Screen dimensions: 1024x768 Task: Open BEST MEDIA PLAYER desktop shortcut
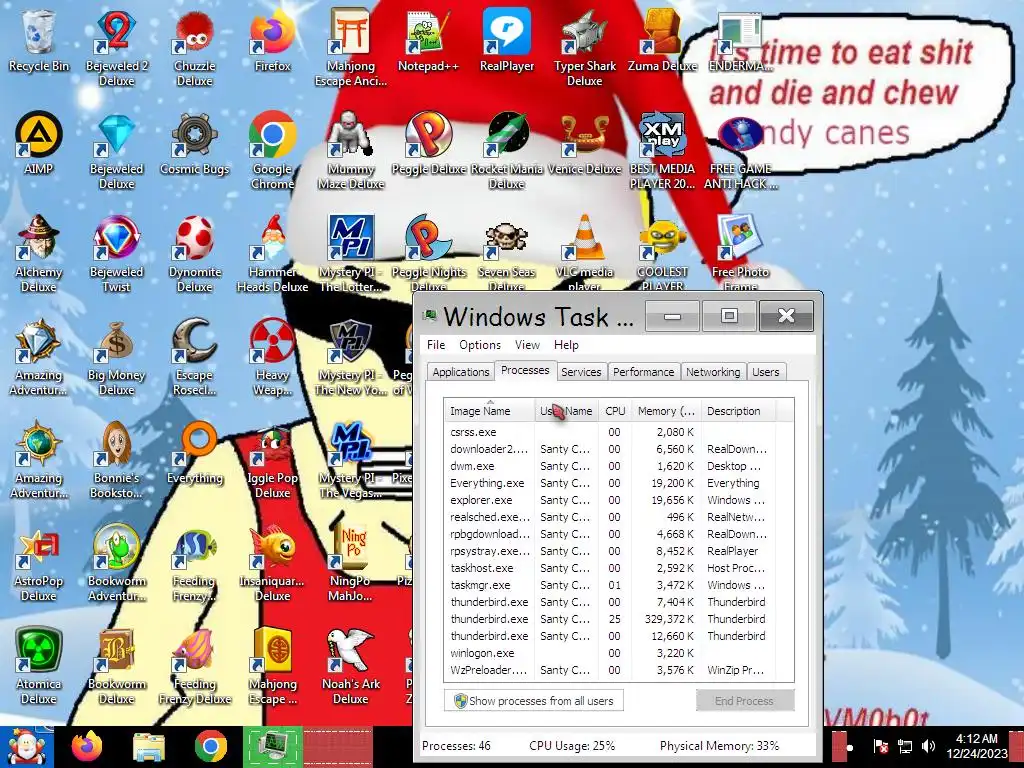(x=662, y=152)
